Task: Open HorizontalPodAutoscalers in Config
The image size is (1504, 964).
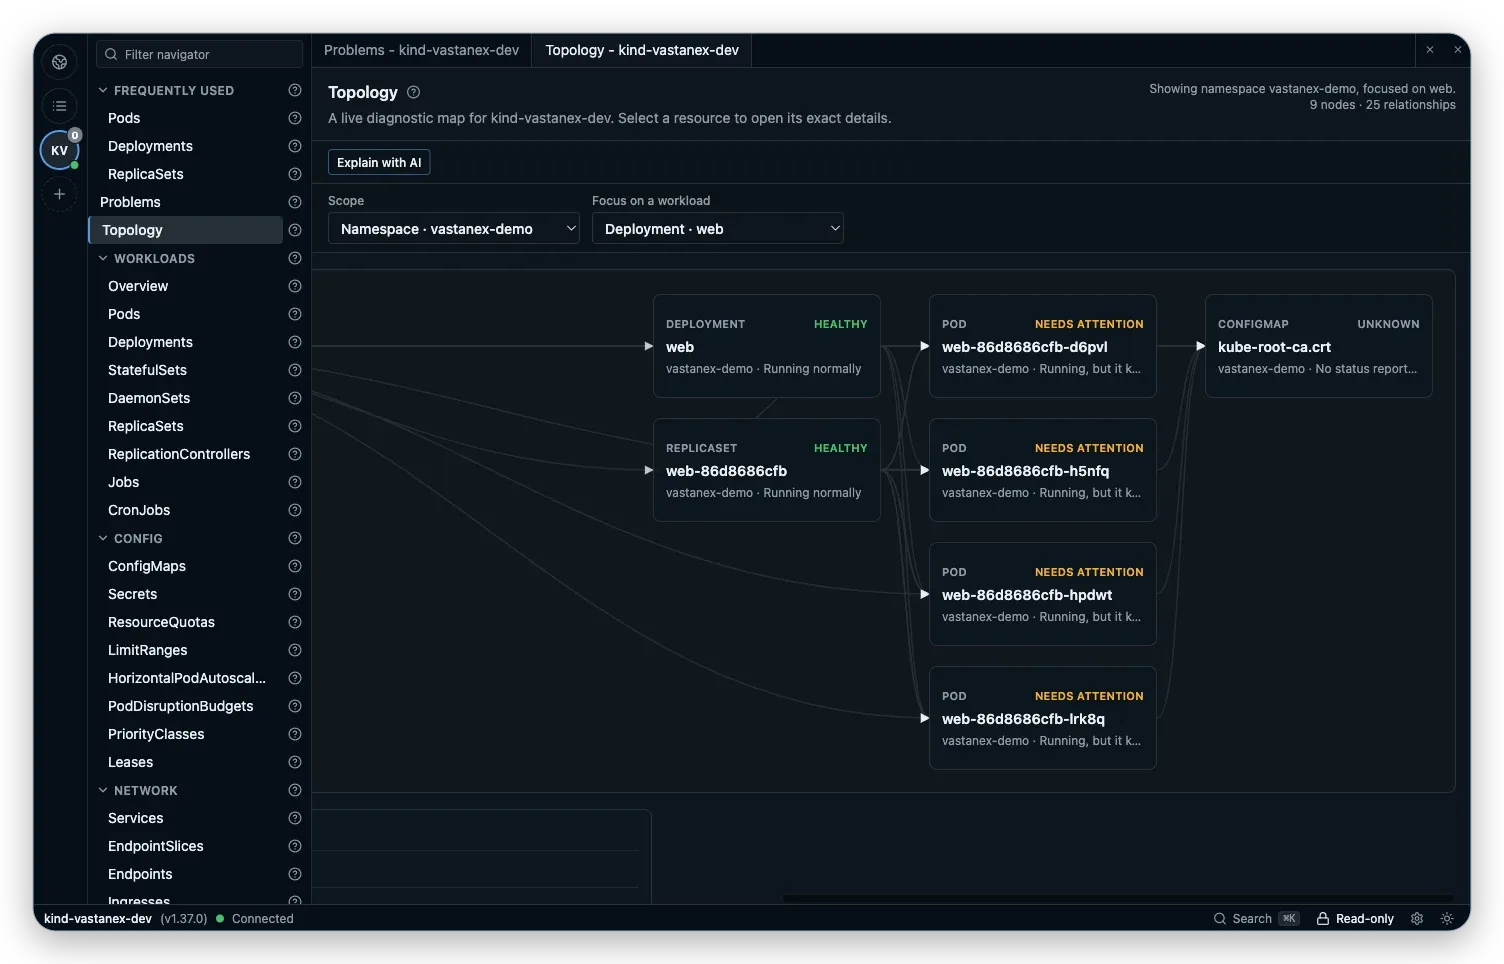Action: pyautogui.click(x=187, y=678)
